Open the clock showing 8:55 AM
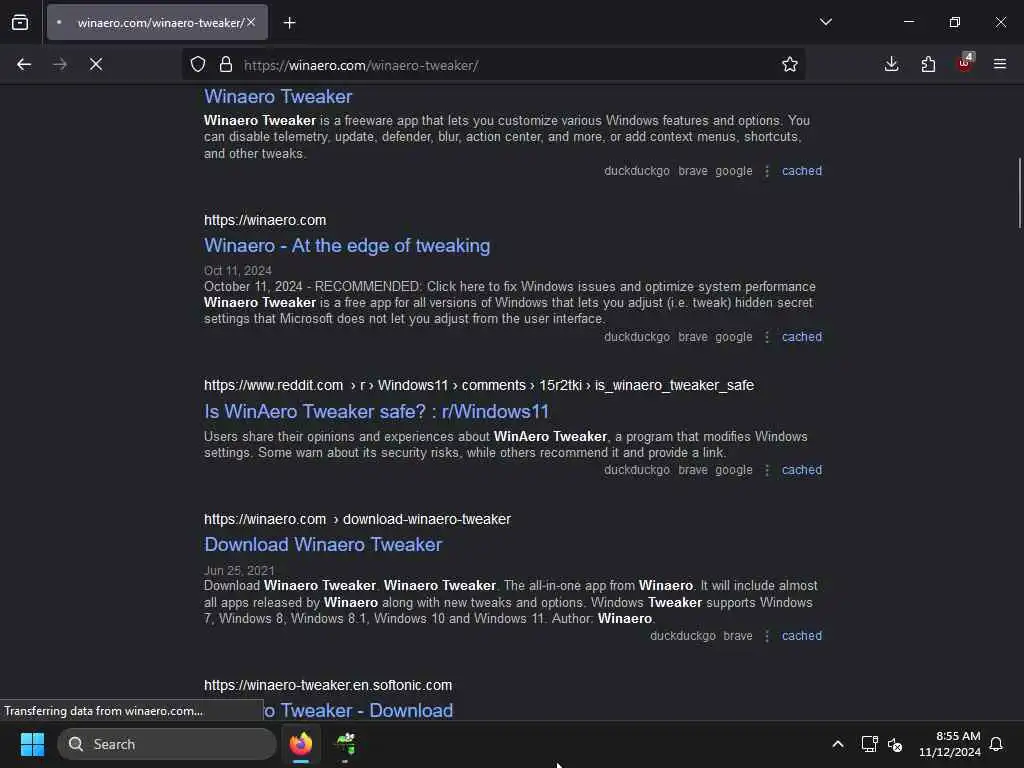Image resolution: width=1024 pixels, height=768 pixels. click(x=950, y=744)
